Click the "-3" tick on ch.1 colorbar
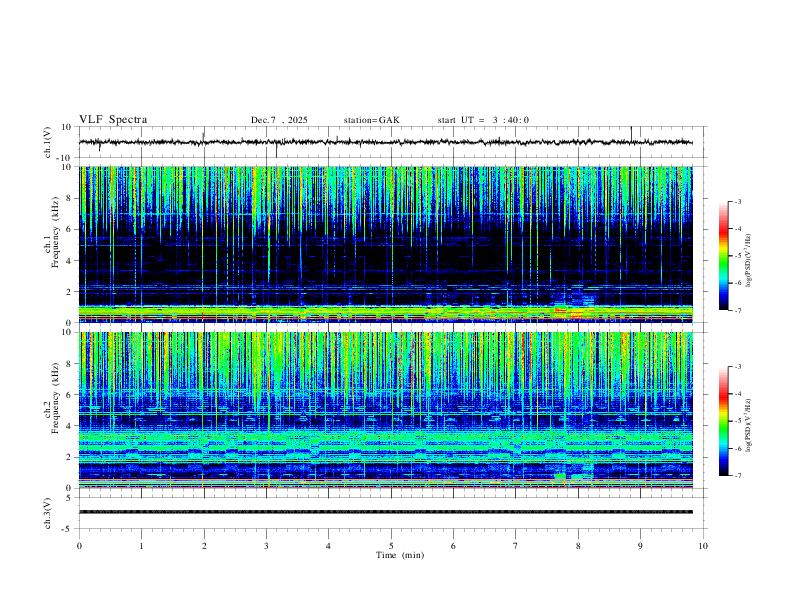 [737, 201]
